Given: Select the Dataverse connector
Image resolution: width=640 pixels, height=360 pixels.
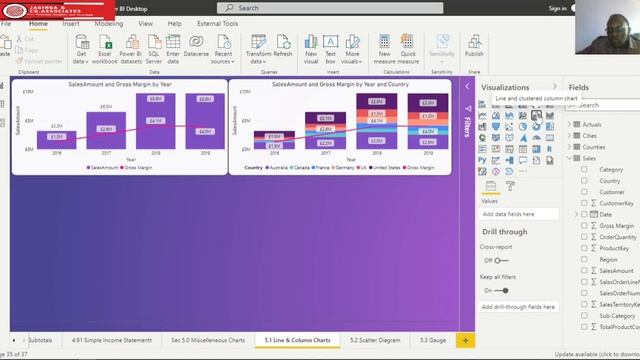Looking at the screenshot, I should (x=196, y=46).
